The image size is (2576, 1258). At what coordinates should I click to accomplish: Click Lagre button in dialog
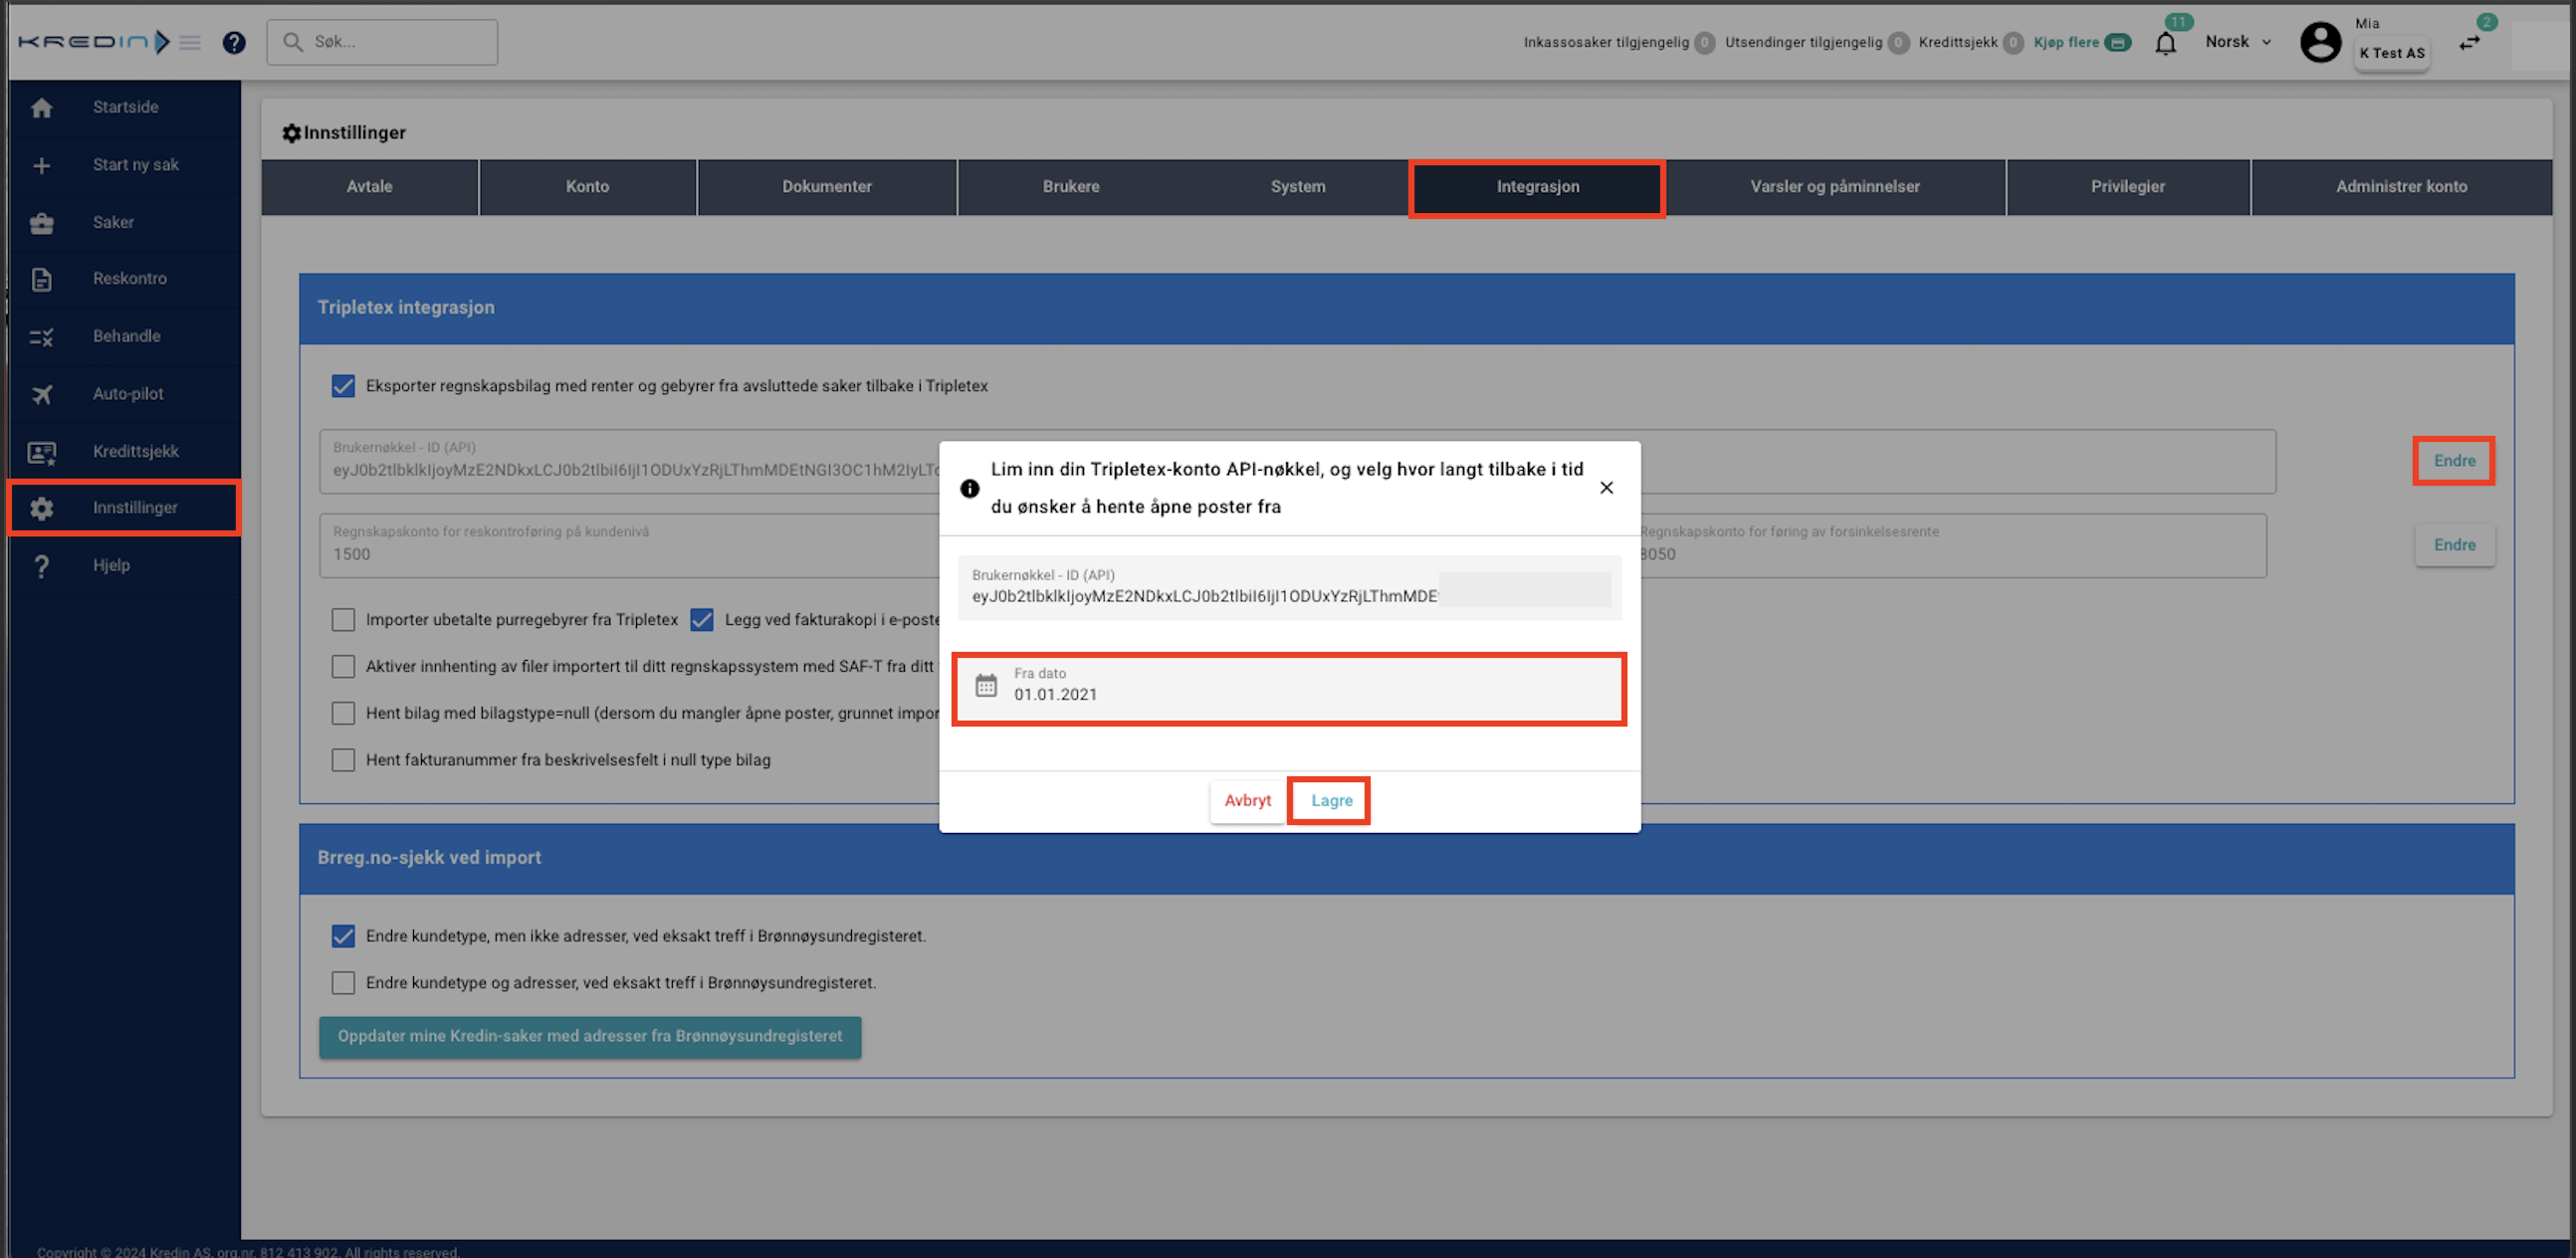point(1331,801)
